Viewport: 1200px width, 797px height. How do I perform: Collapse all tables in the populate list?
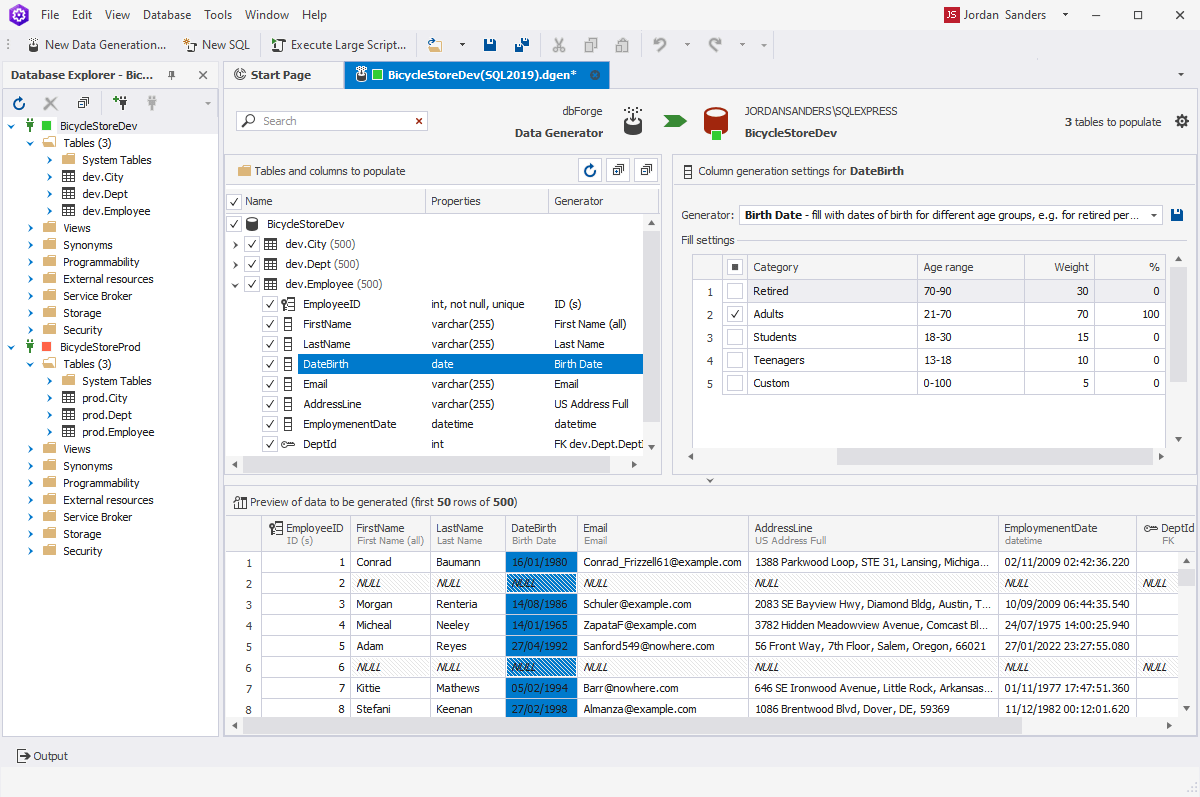pyautogui.click(x=645, y=170)
